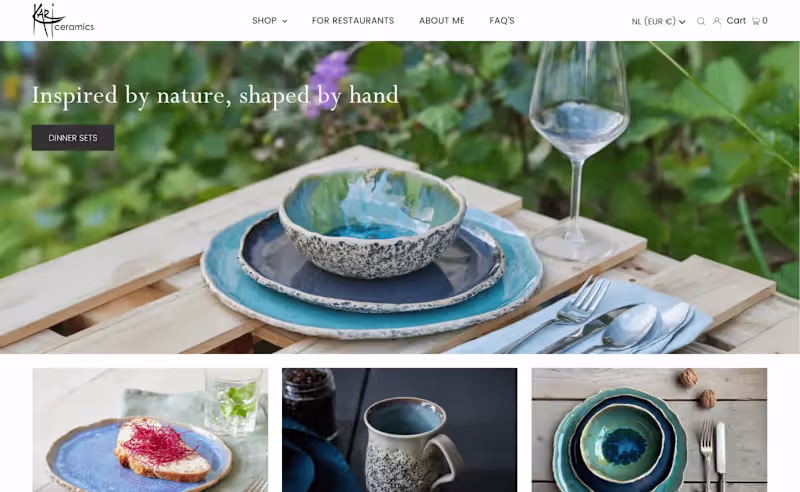This screenshot has width=800, height=492.
Task: Go to FOR RESTAURANTS page
Action: (353, 20)
